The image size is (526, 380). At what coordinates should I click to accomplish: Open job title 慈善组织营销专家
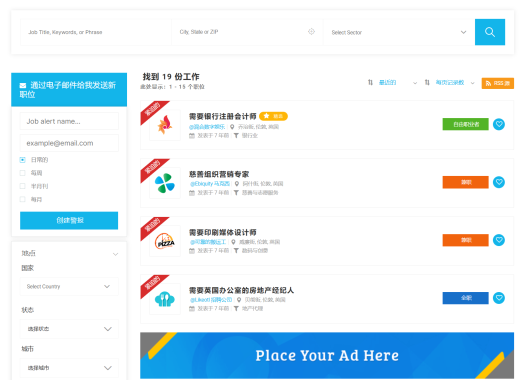coord(219,174)
